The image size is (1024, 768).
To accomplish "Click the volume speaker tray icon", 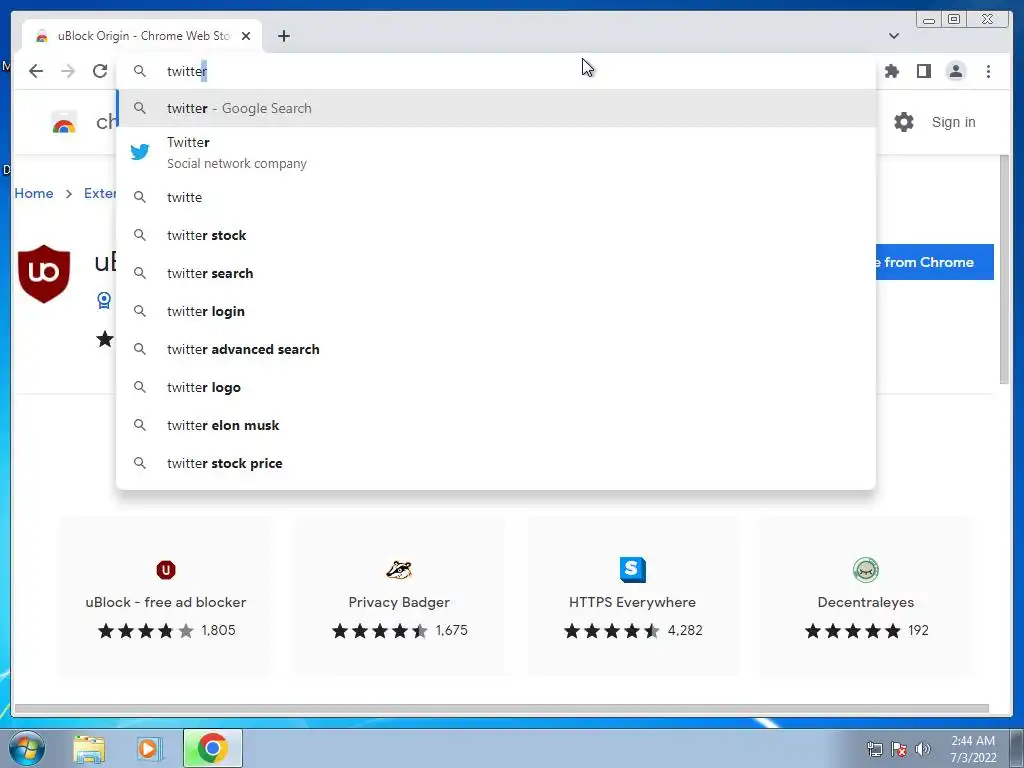I will (923, 749).
